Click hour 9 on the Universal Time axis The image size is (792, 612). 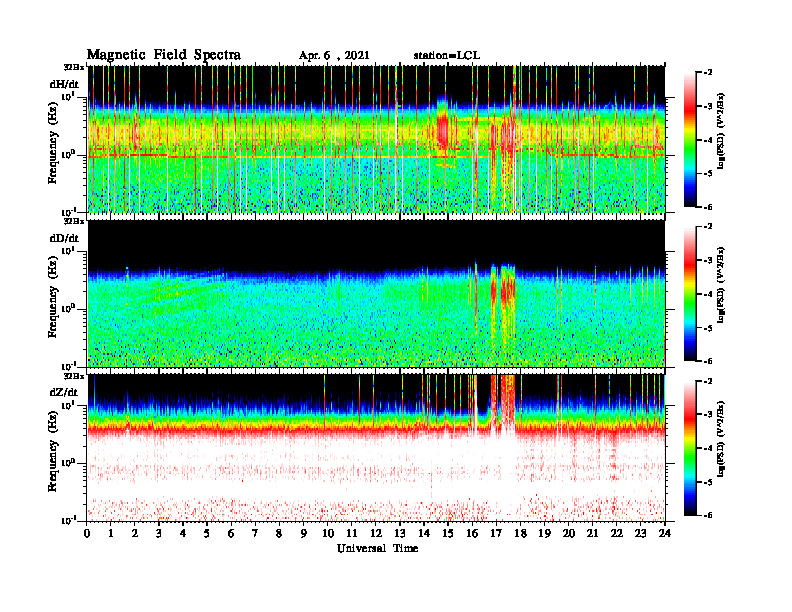304,533
